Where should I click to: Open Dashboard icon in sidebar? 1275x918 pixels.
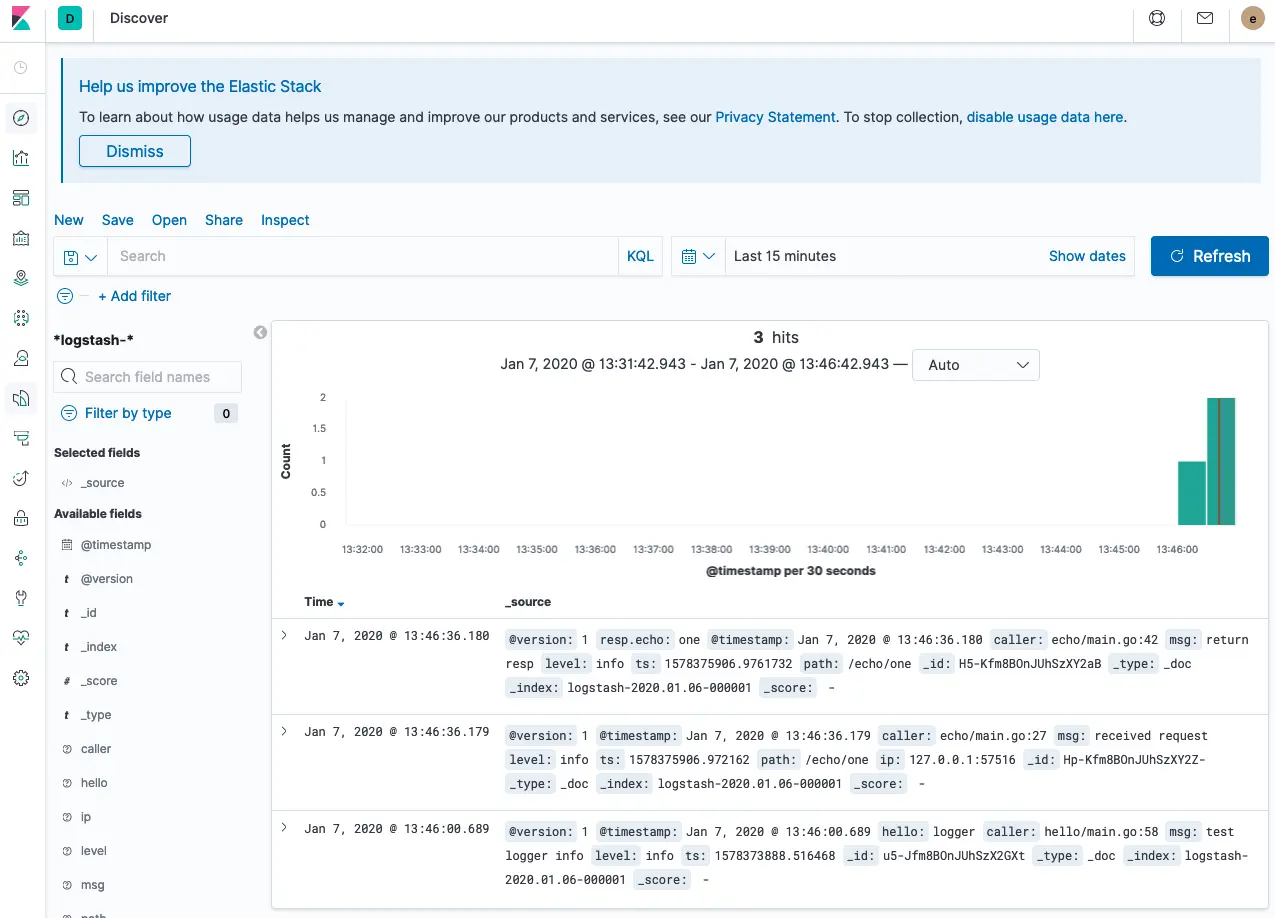click(21, 198)
